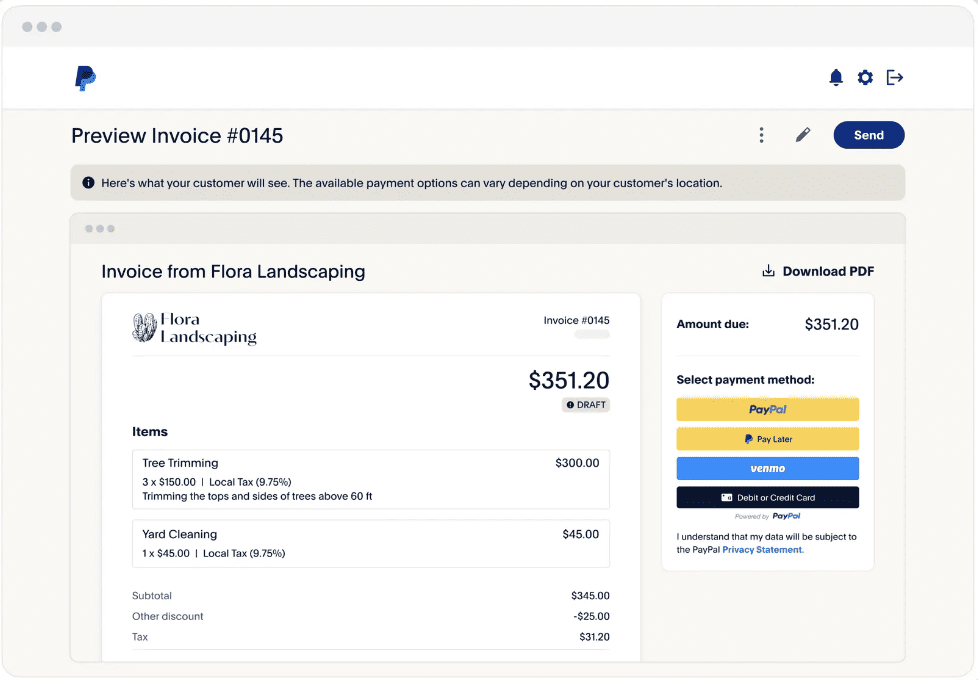
Task: Open settings gear icon
Action: pos(865,77)
